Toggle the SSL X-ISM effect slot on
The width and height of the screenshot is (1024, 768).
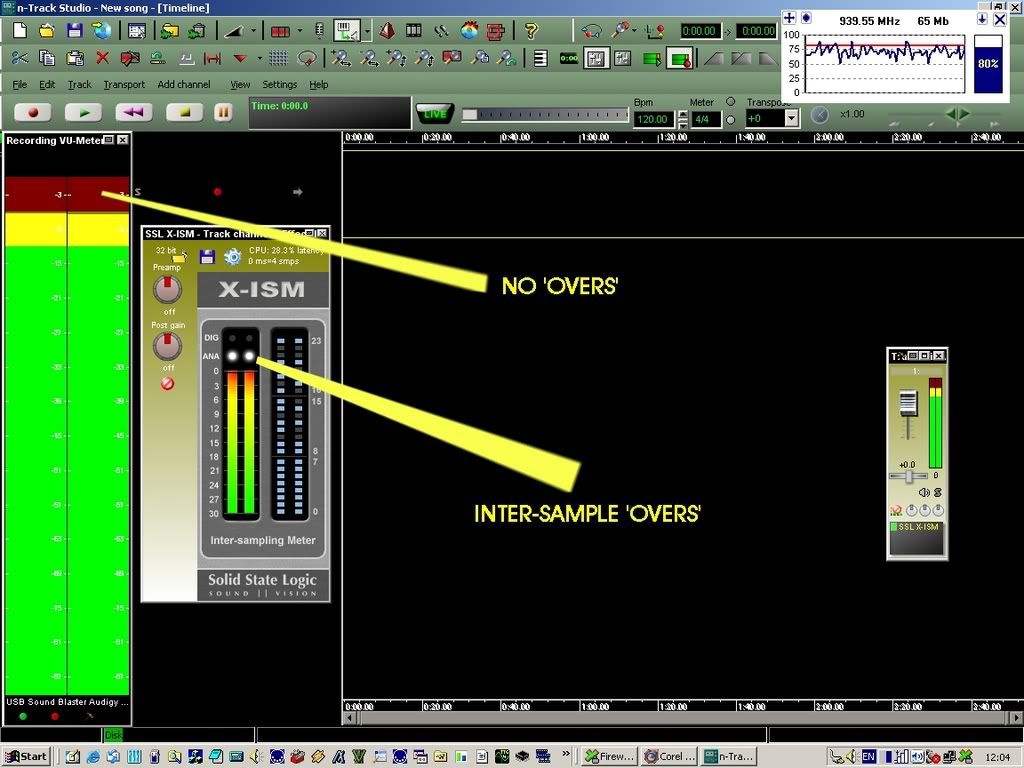click(x=894, y=527)
